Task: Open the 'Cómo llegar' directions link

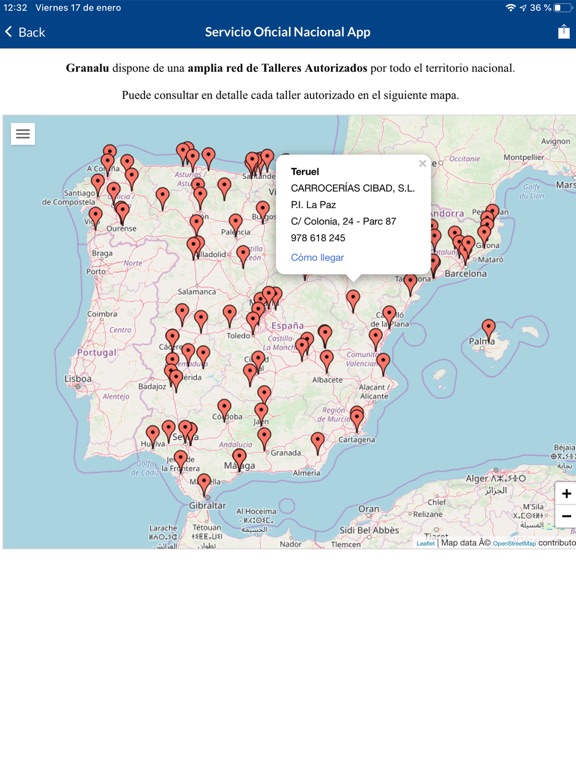Action: [x=317, y=258]
